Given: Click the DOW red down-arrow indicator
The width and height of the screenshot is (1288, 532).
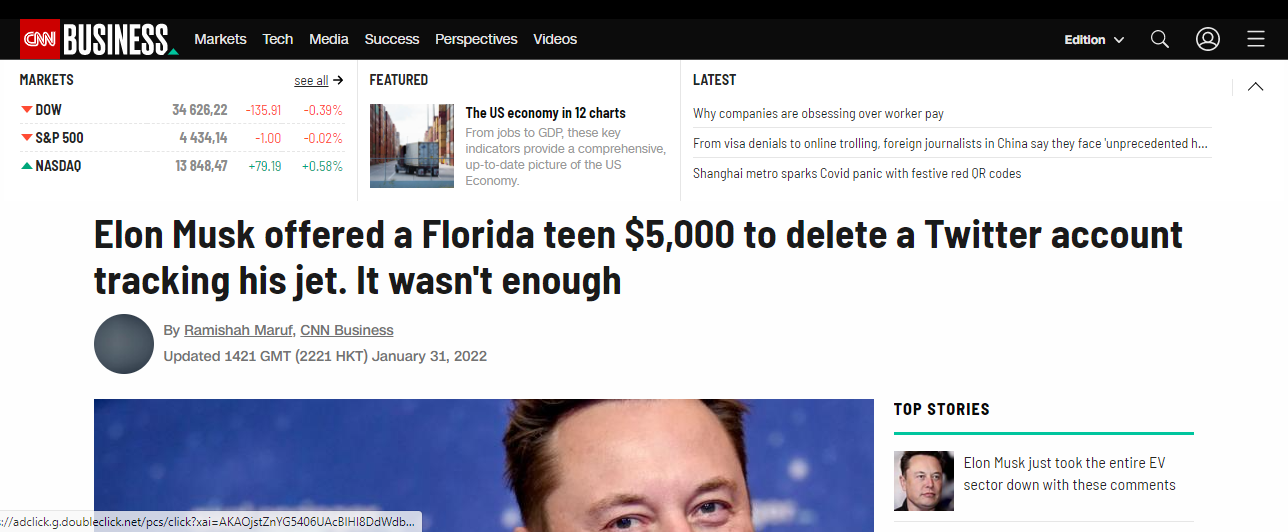Looking at the screenshot, I should click(26, 110).
